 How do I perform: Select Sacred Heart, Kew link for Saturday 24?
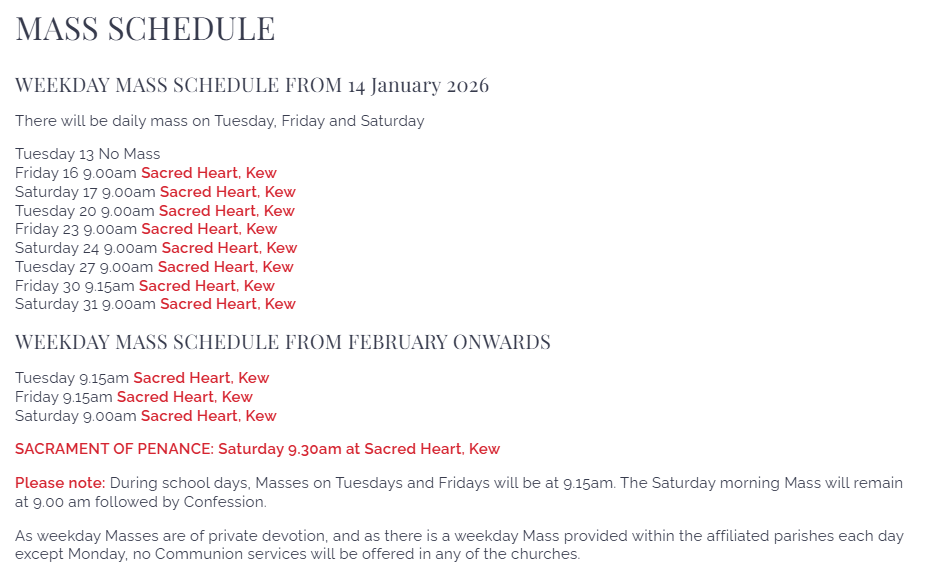tap(229, 248)
